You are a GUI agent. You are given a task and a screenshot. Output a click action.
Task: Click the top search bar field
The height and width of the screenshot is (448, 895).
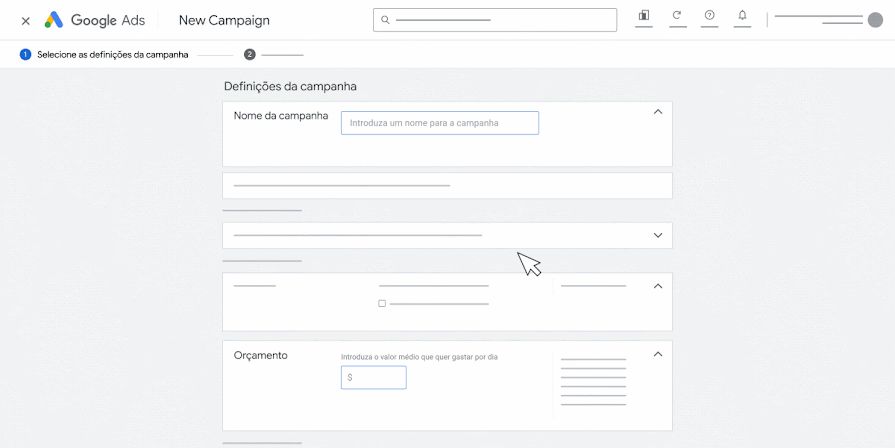coord(495,20)
